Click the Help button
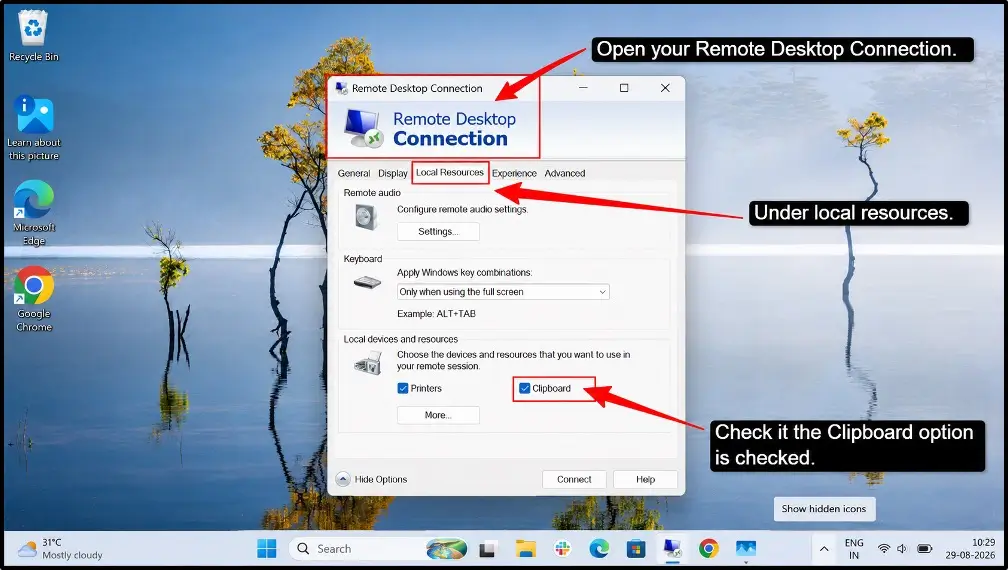Viewport: 1008px width, 570px height. click(645, 479)
